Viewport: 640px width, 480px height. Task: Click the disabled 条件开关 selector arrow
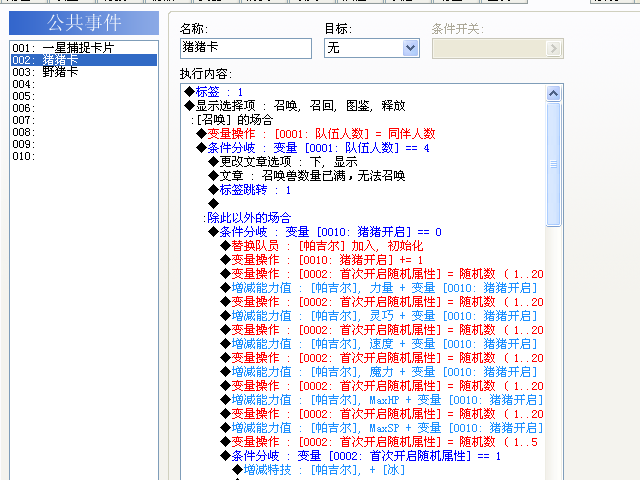click(553, 49)
